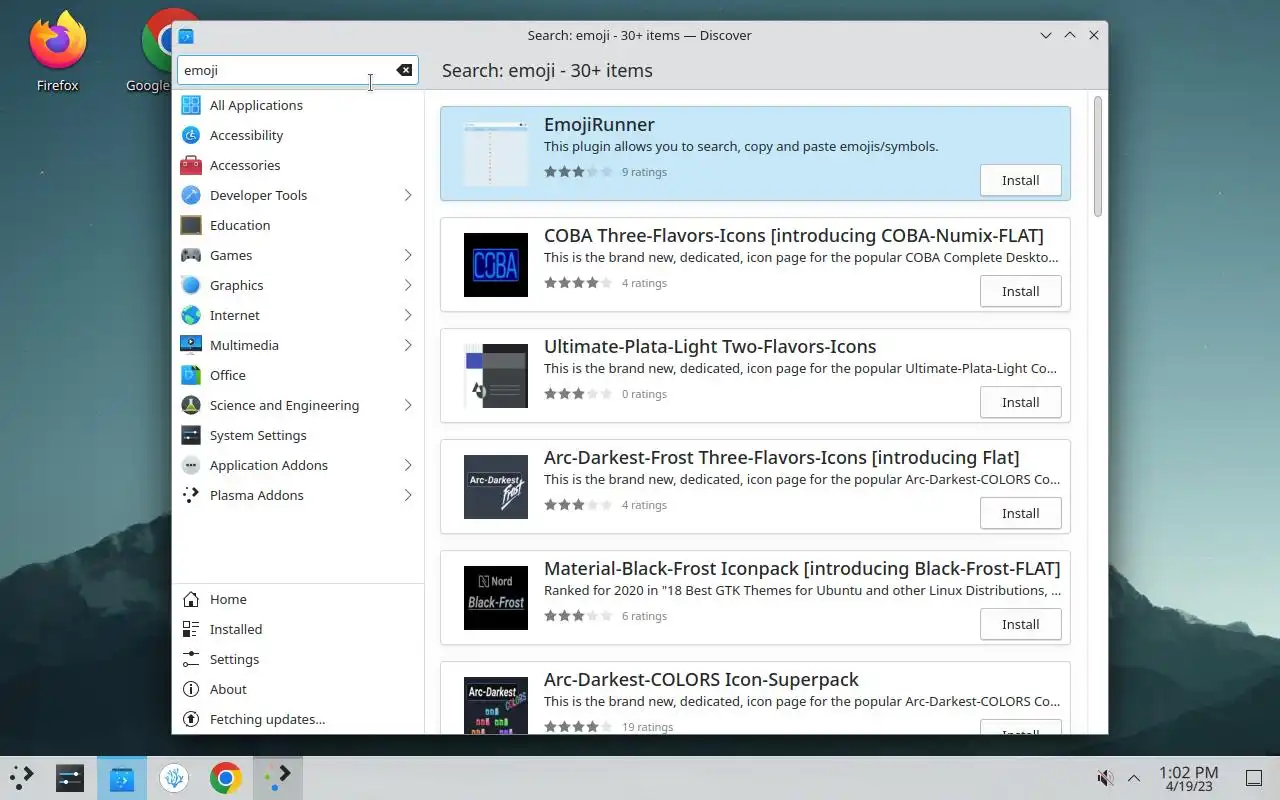This screenshot has height=800, width=1280.
Task: Expand the Plasma Addons subcategories
Action: (408, 495)
